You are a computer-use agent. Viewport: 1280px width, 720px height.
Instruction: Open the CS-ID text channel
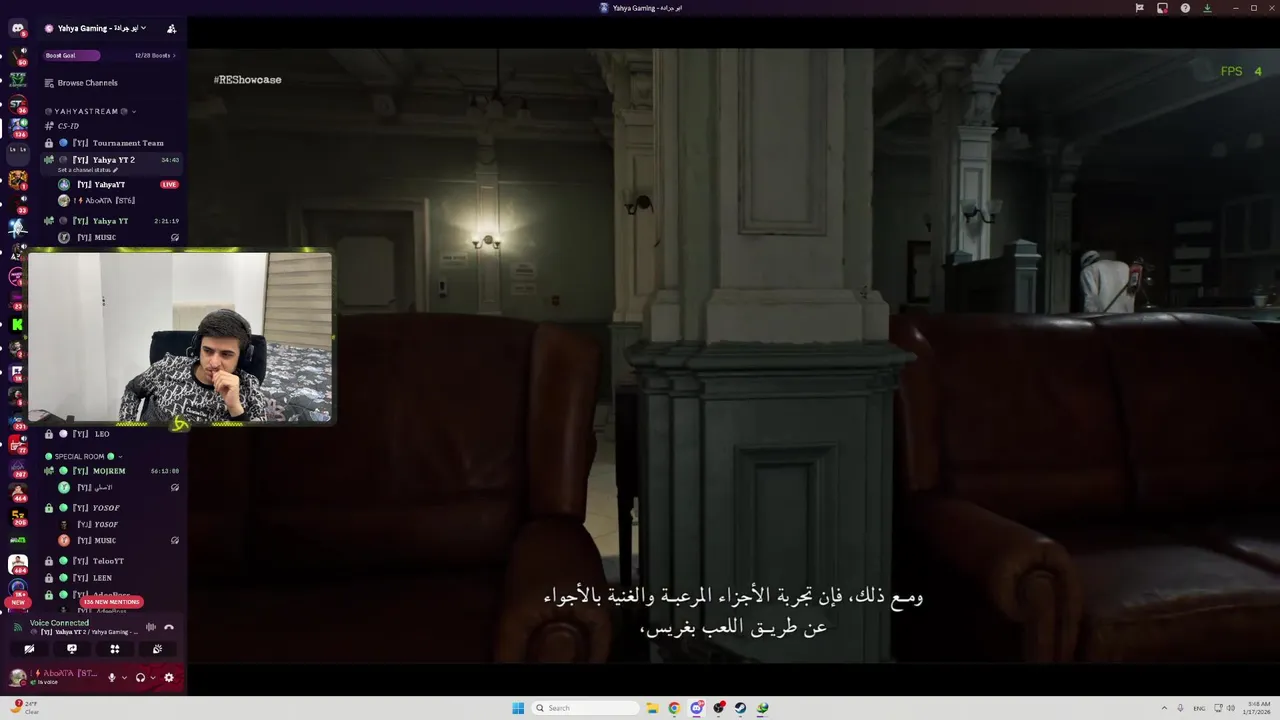pos(111,126)
